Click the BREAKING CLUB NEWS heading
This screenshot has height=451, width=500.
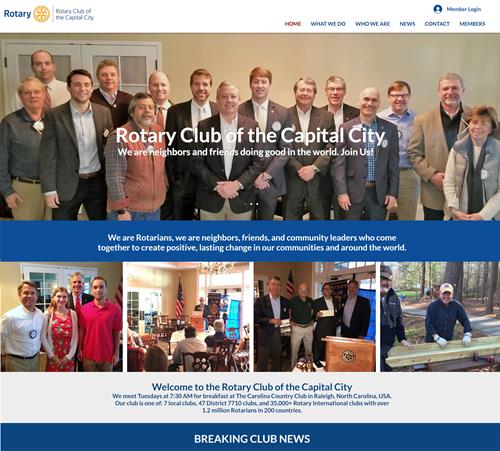252,439
